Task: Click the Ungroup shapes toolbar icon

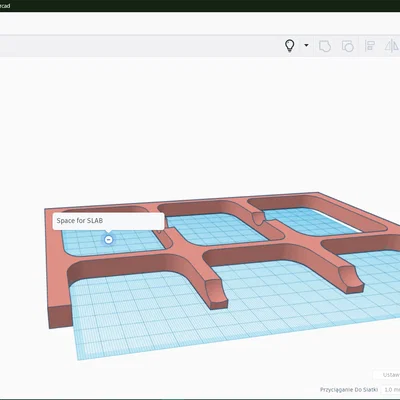Action: tap(348, 46)
